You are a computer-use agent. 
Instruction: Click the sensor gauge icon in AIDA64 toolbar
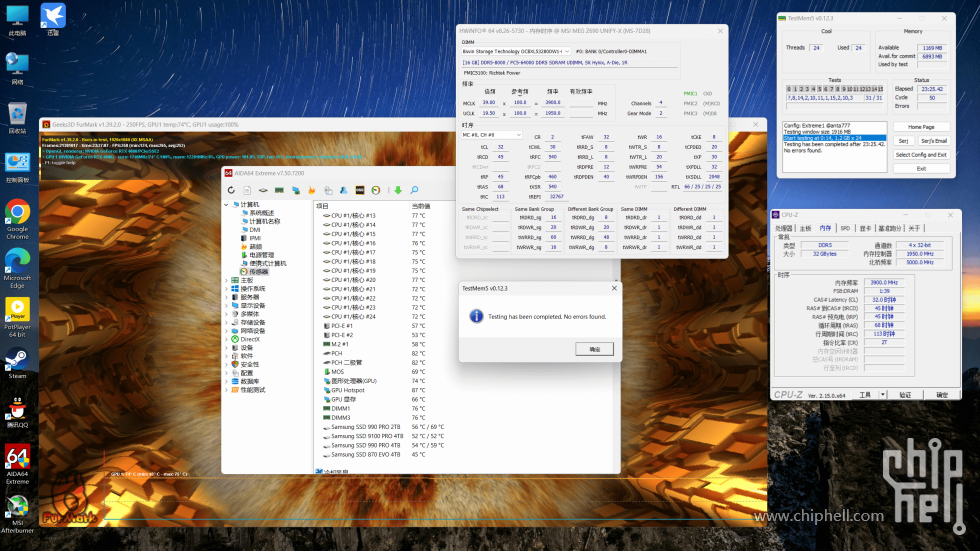376,190
